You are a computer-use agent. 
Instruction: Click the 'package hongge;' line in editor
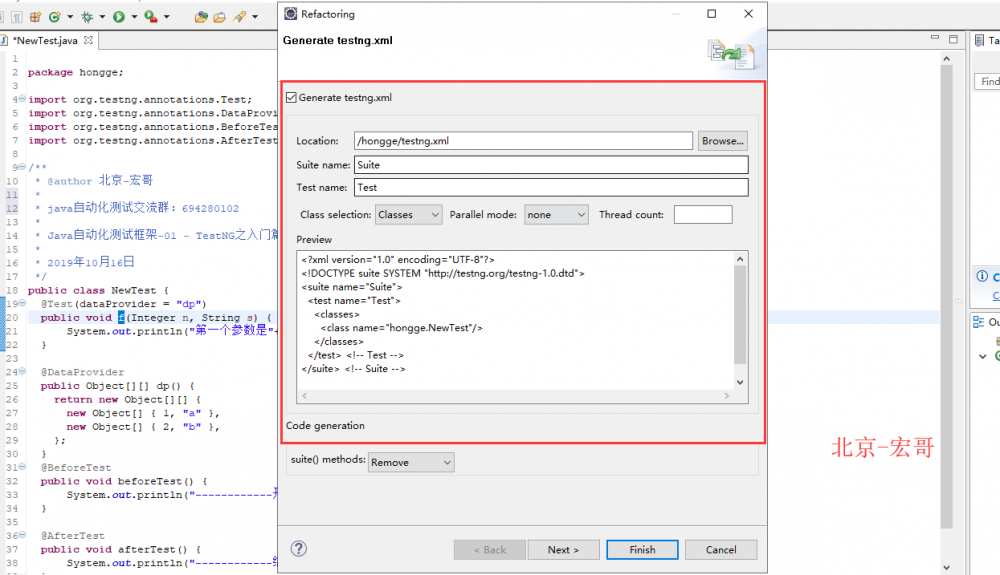(75, 73)
